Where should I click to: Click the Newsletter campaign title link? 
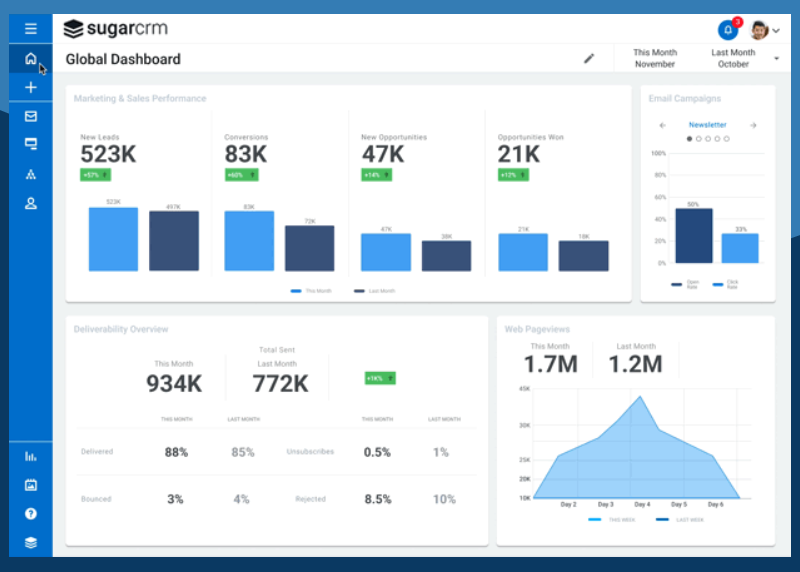707,125
